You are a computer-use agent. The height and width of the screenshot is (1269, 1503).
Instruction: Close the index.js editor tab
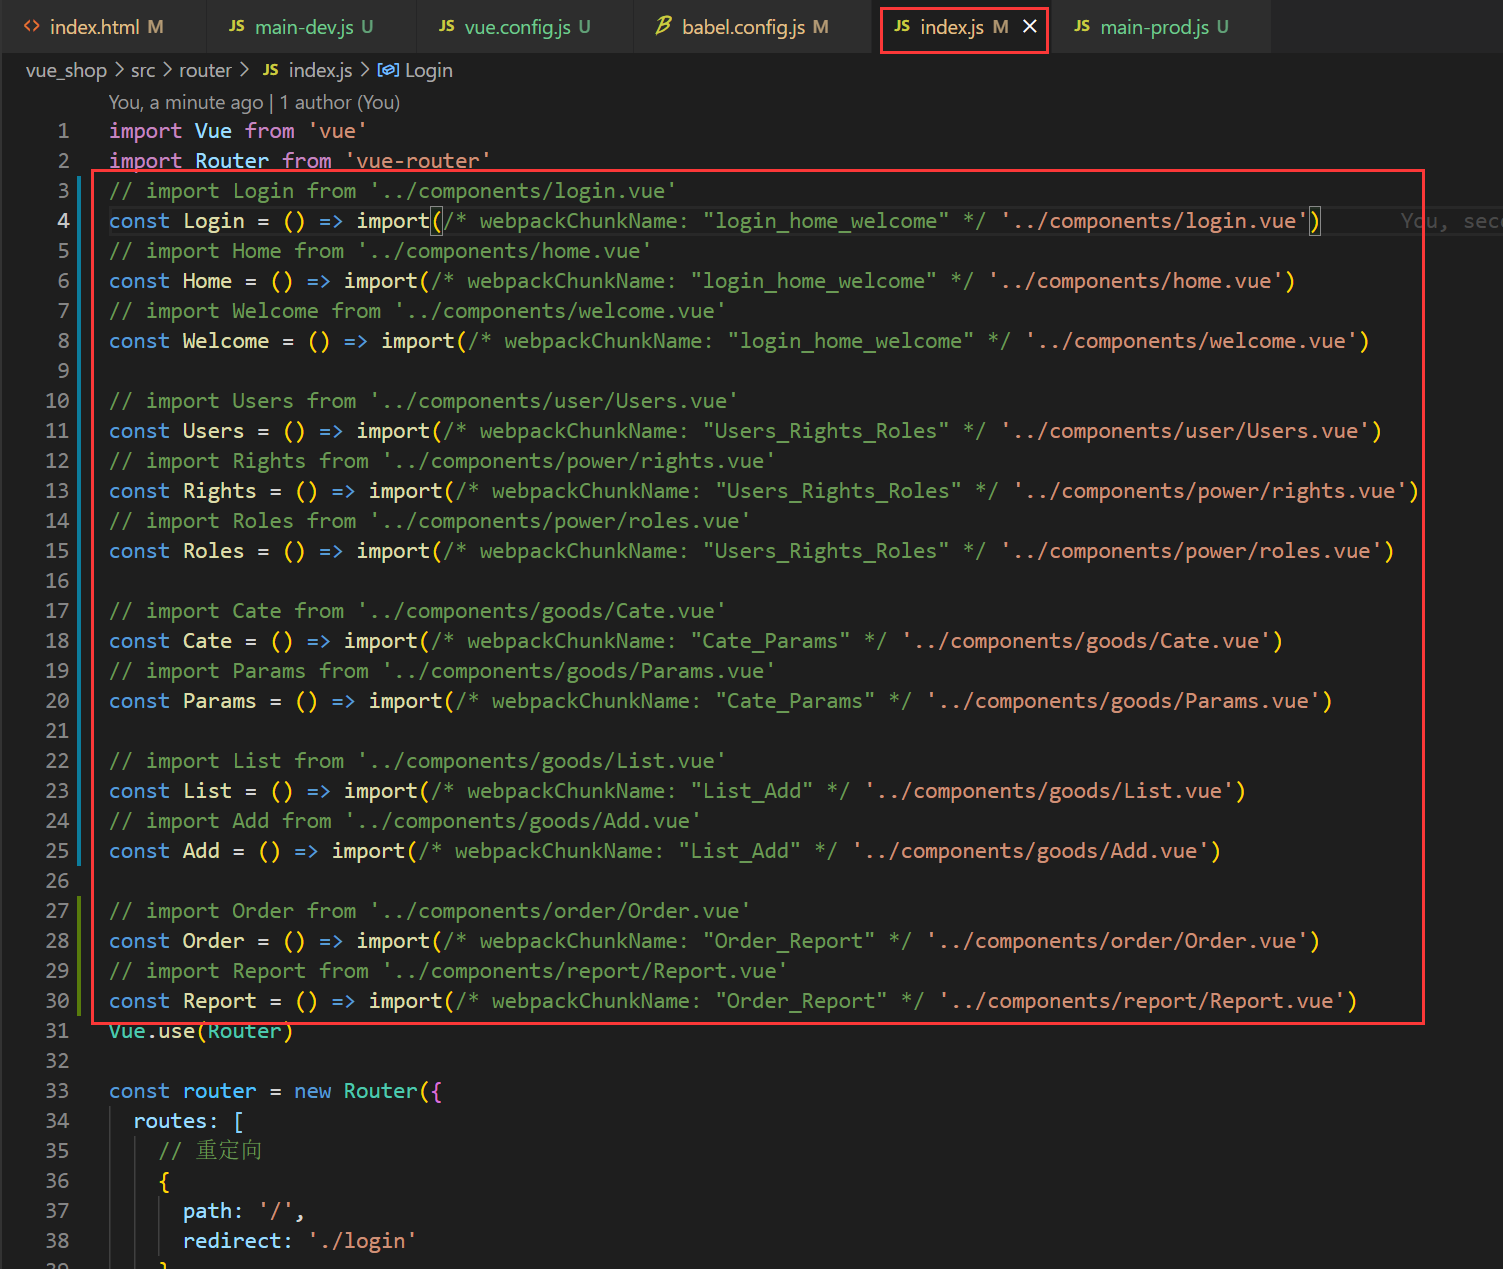pos(1029,26)
